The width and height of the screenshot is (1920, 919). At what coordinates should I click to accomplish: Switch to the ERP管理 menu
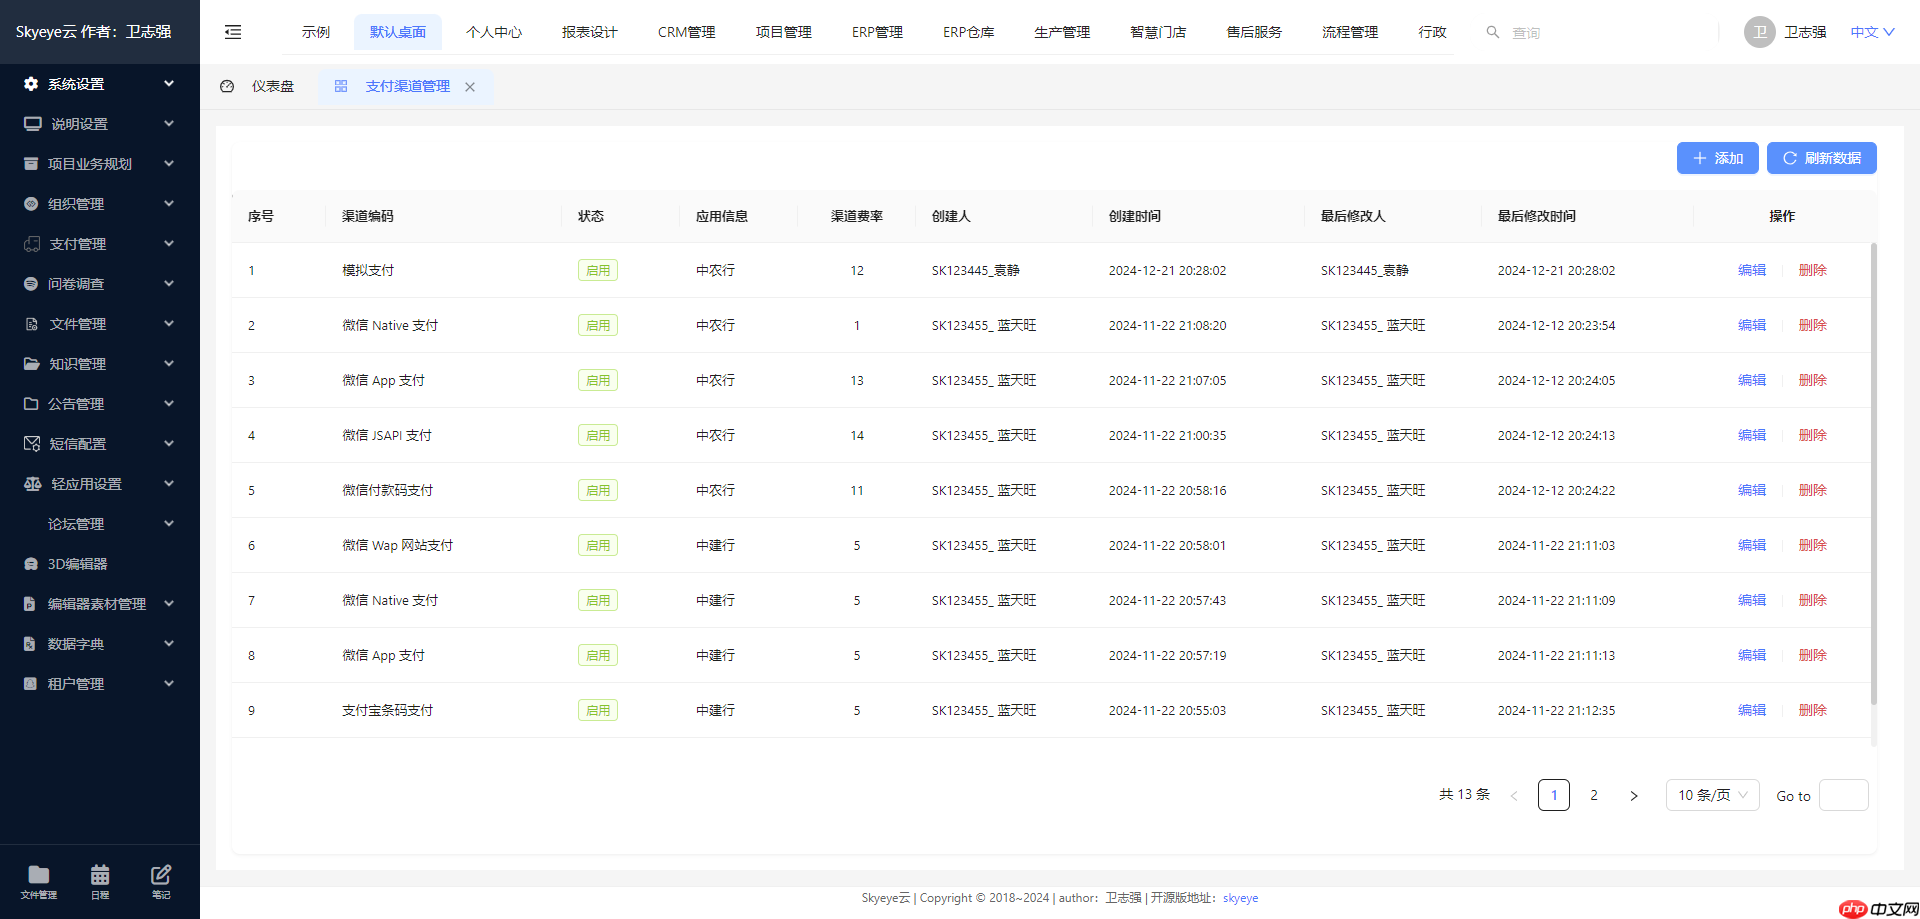coord(875,31)
